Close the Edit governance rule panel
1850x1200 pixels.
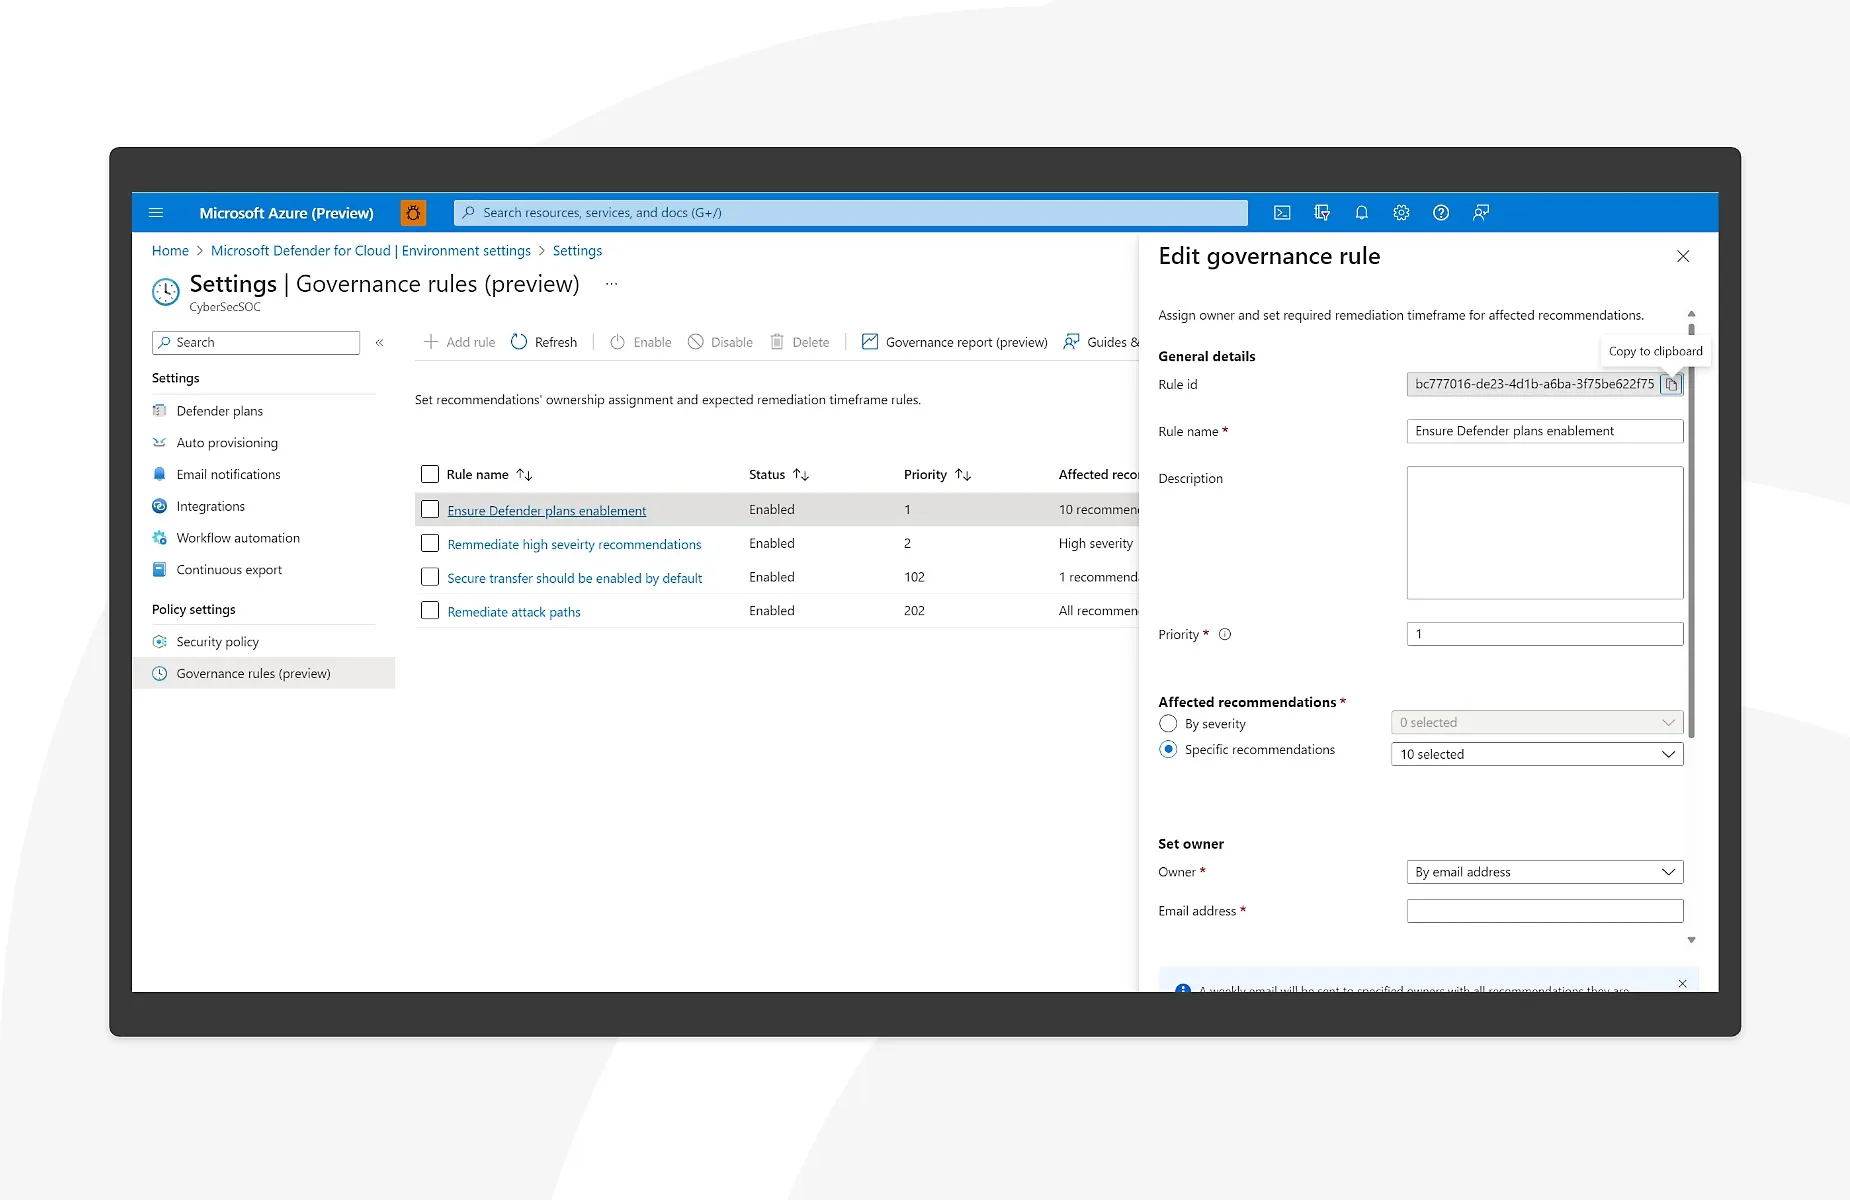point(1683,257)
